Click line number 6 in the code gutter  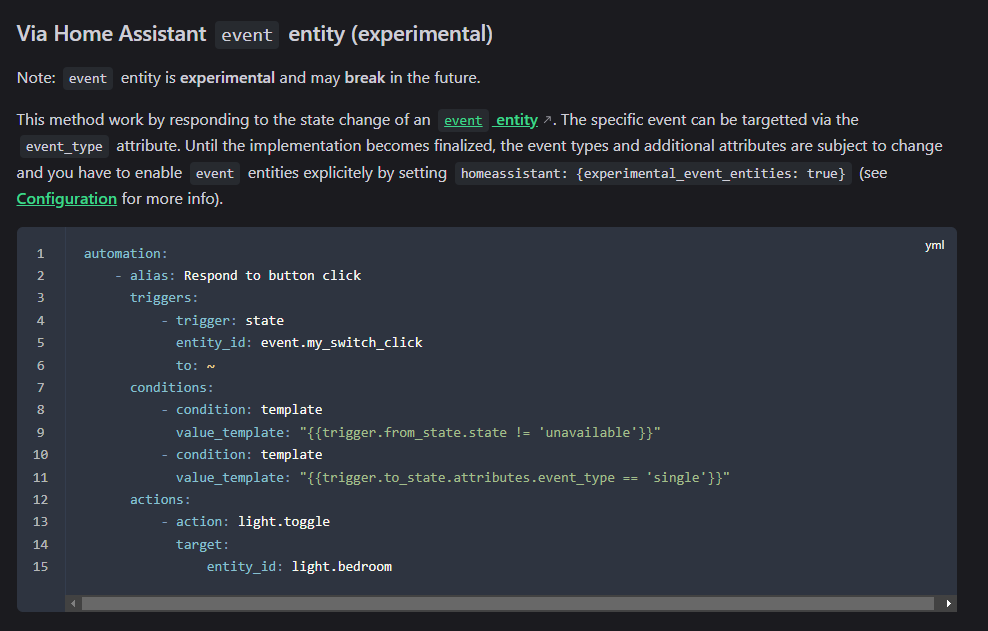(40, 366)
